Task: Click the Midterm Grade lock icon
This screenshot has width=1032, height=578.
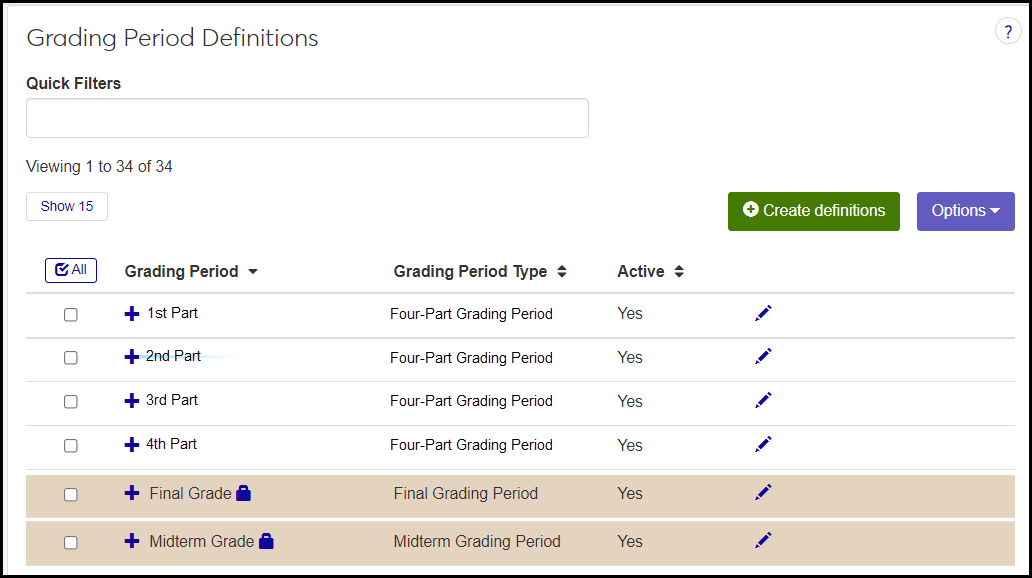Action: pos(266,541)
